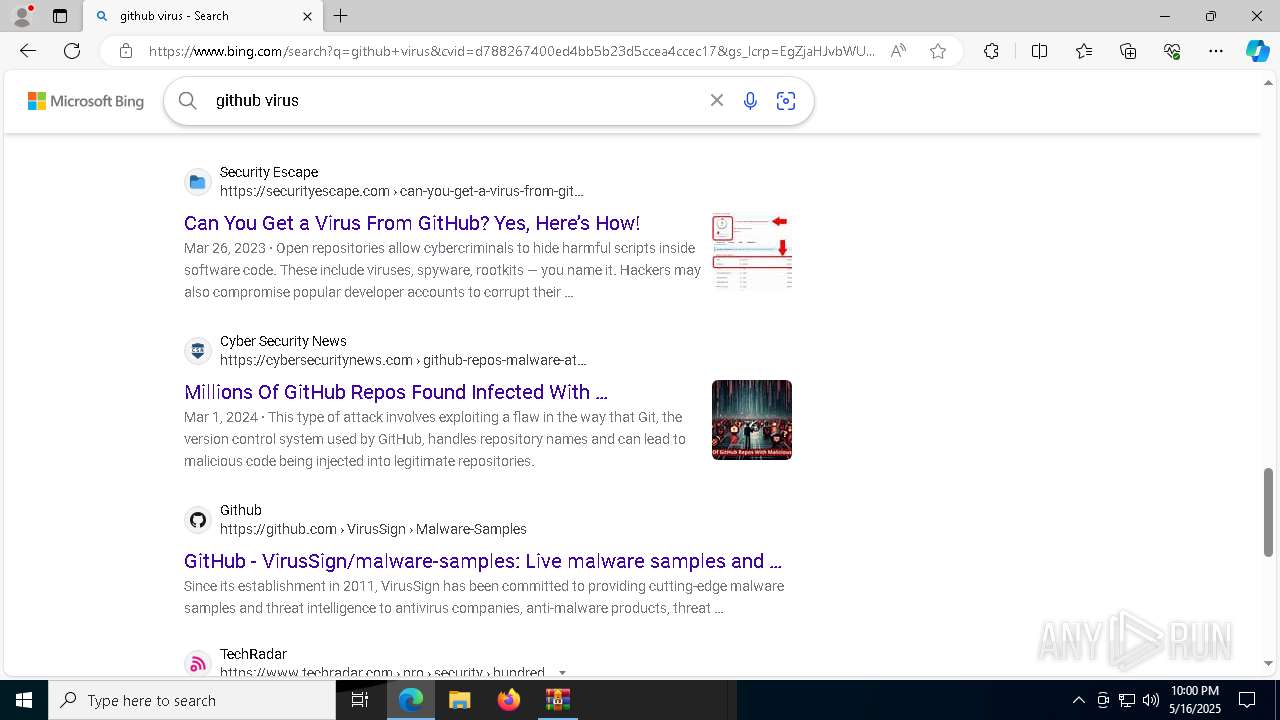Click the page vertical scrollbar thumb

tap(1268, 512)
